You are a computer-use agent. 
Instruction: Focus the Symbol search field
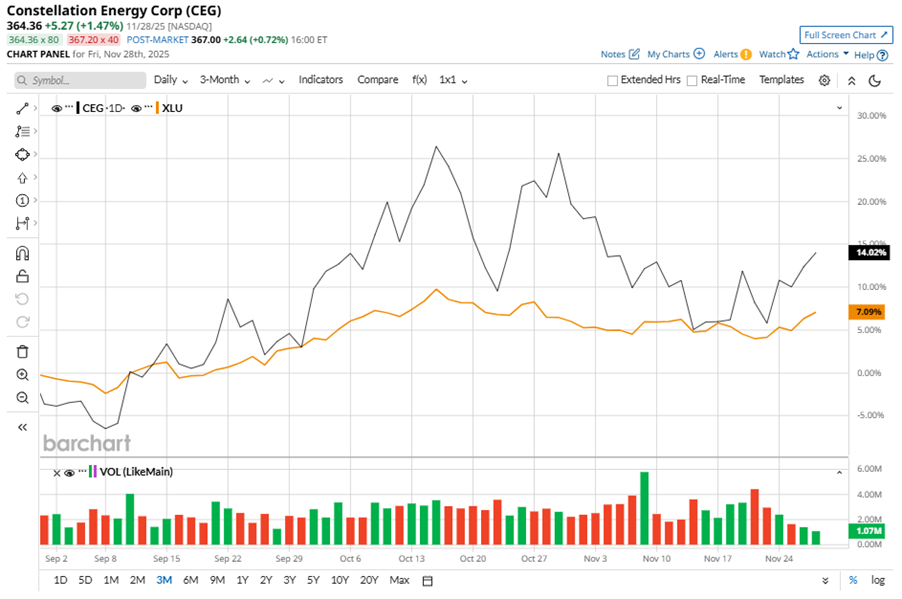click(80, 81)
